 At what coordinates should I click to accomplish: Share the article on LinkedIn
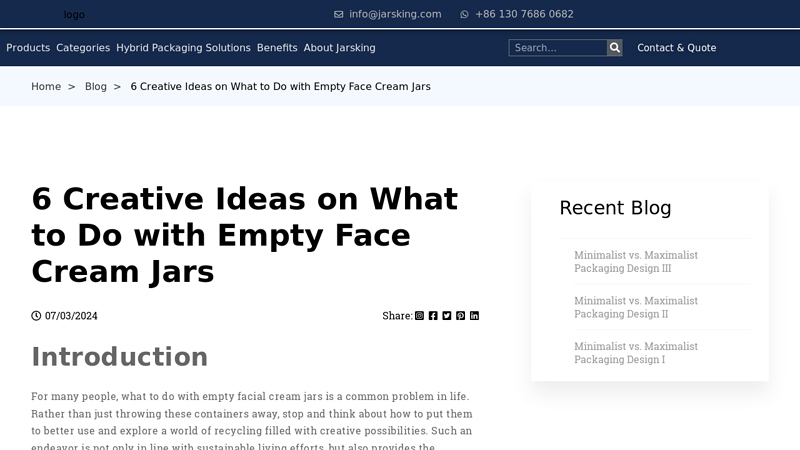pos(474,316)
